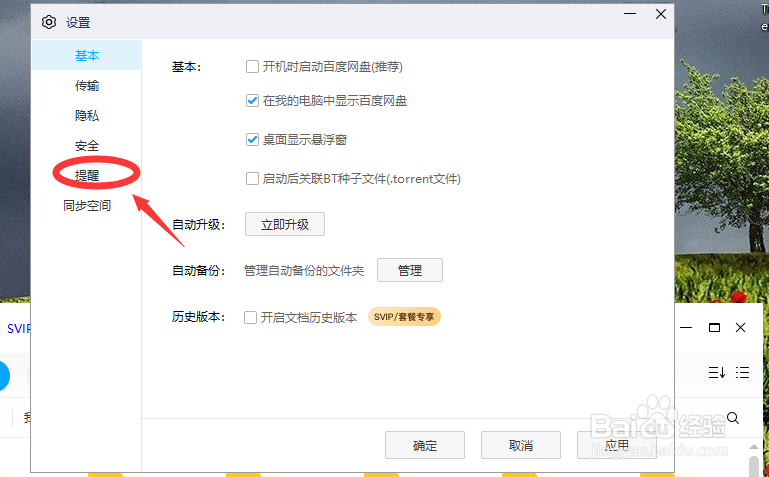Toggle 桌面显示悬浮窗 checkbox

click(252, 140)
